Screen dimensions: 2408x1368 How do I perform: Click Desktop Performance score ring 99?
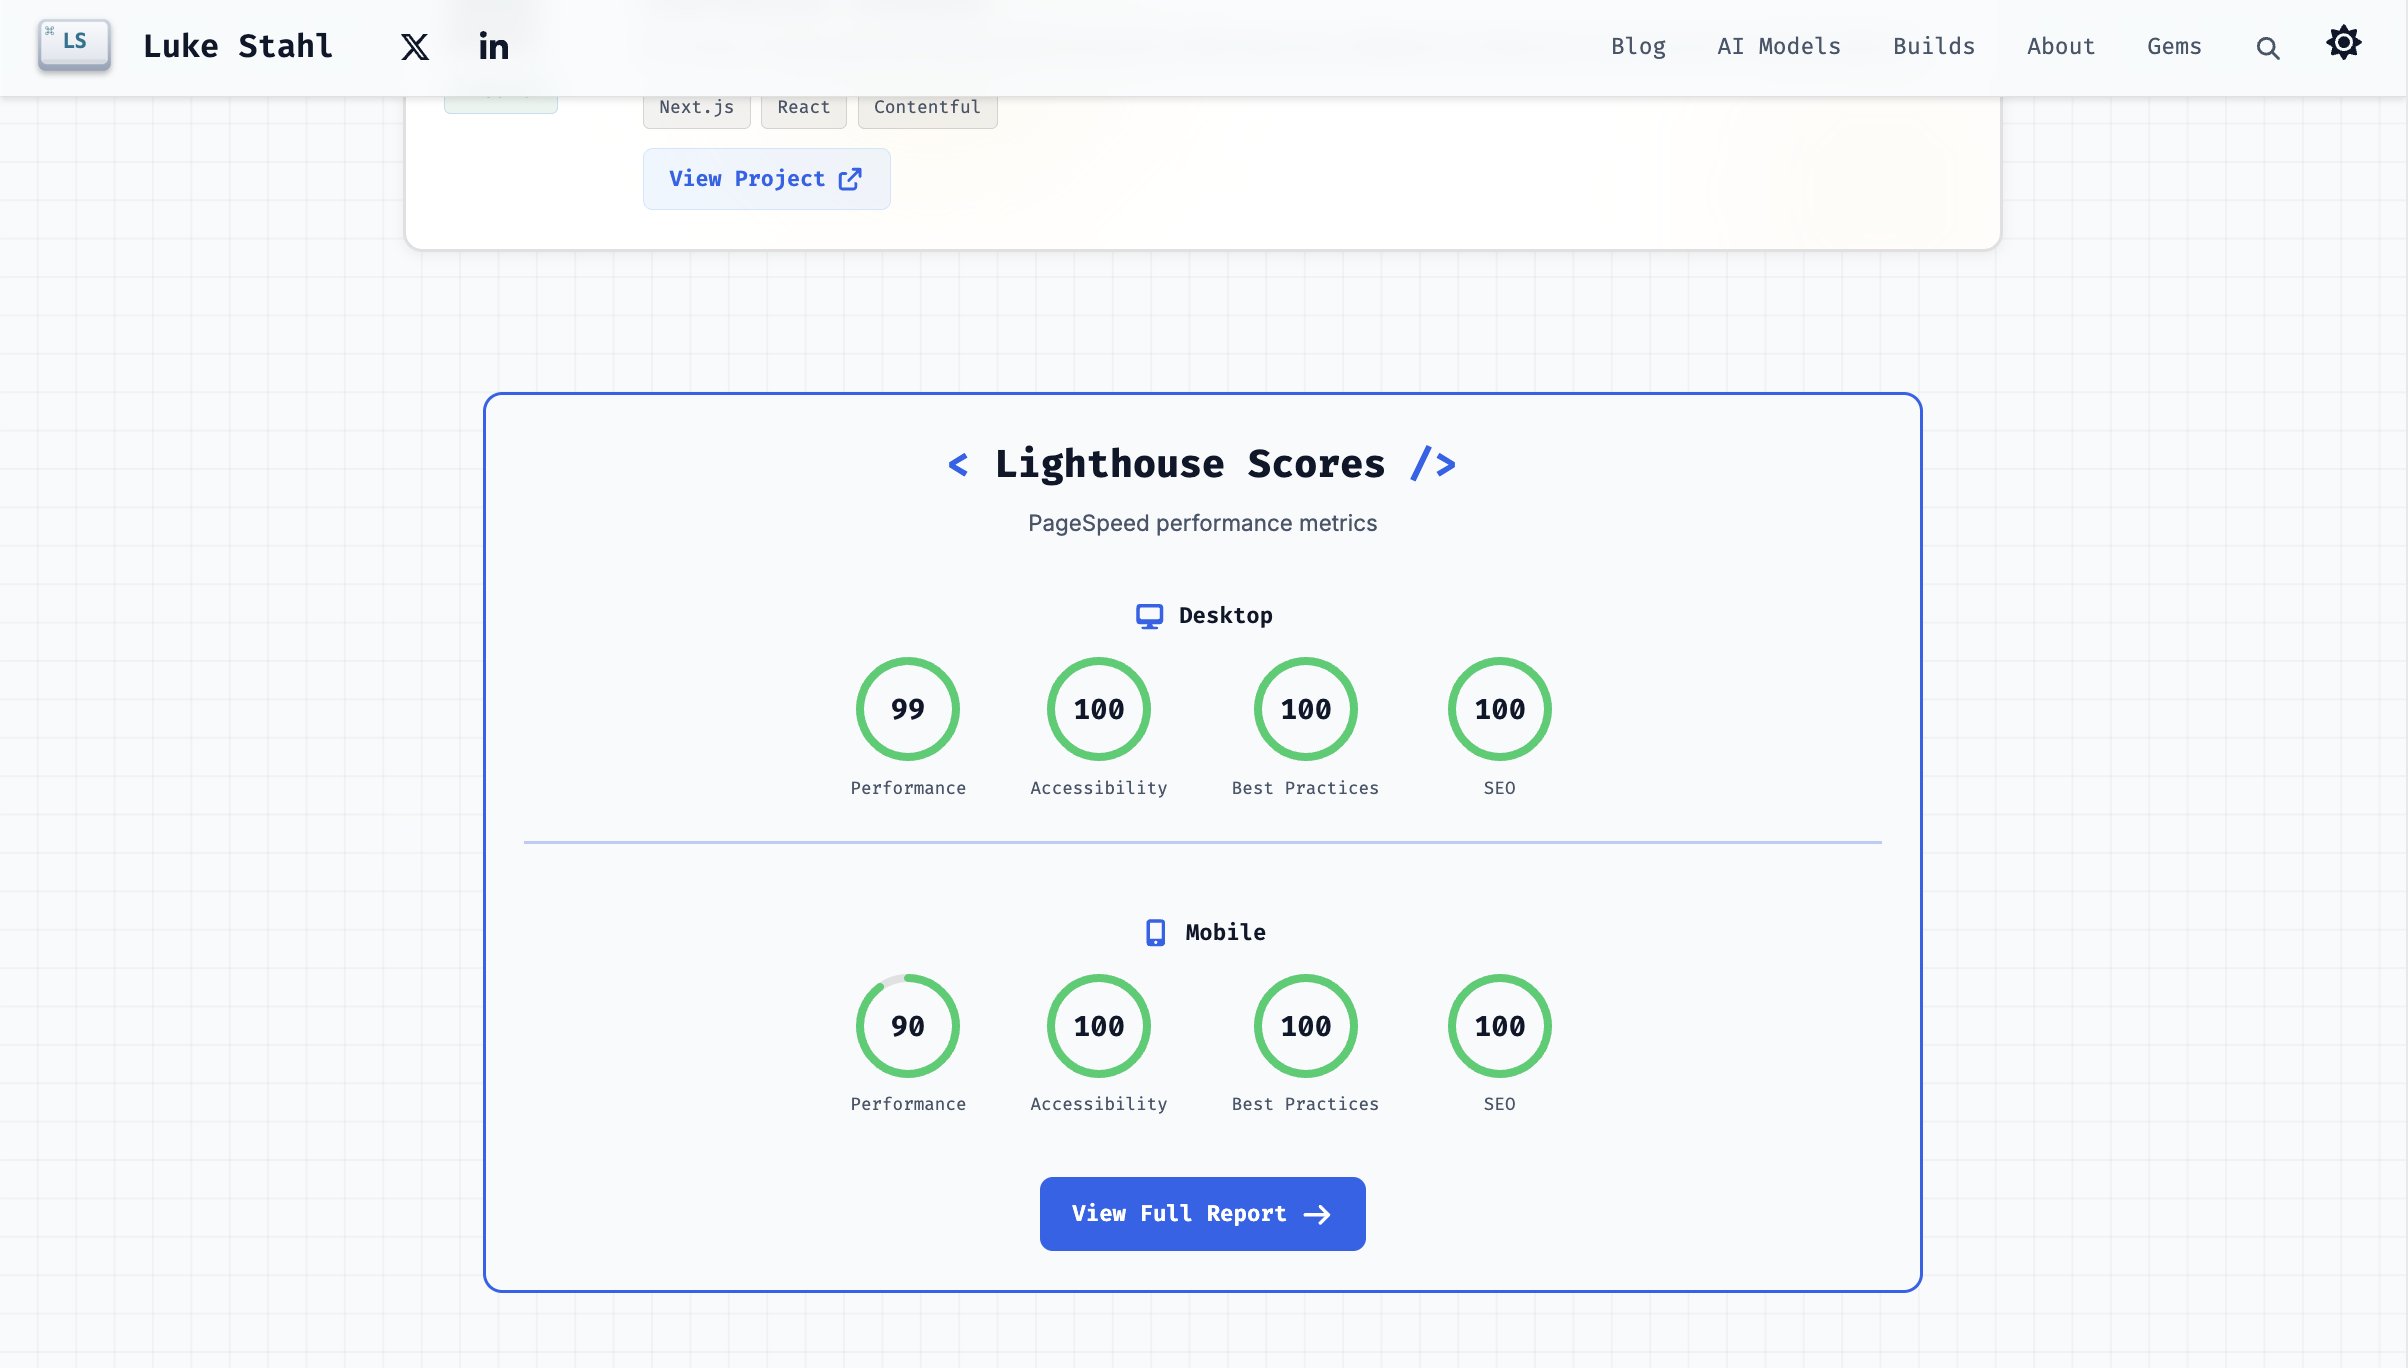(x=908, y=709)
